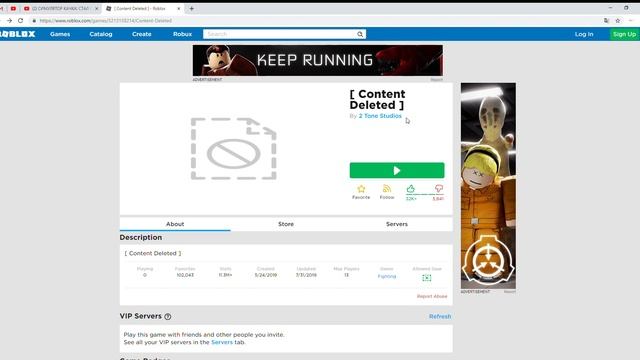This screenshot has width=640, height=360.
Task: Click the VIP Servers help question icon
Action: (168, 316)
